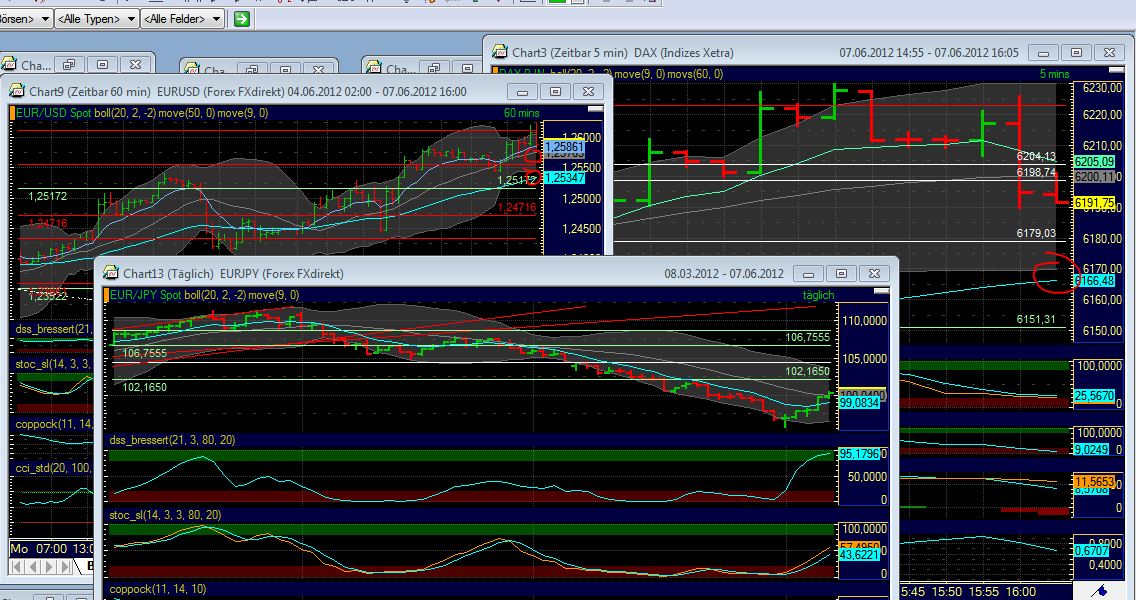Screen dimensions: 1136x600
Task: Click the green execute arrow in the top toolbar
Action: pos(241,18)
